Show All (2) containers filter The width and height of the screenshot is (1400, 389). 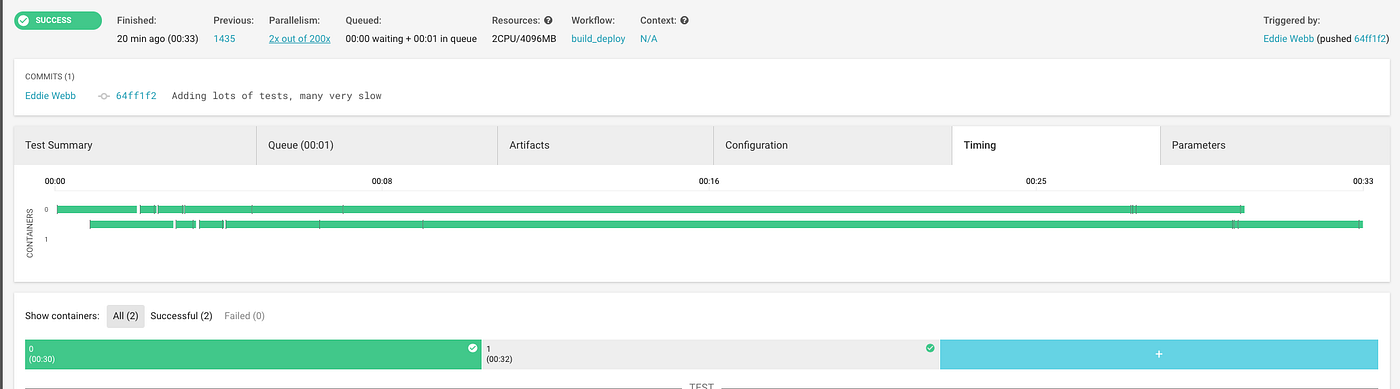click(x=126, y=316)
